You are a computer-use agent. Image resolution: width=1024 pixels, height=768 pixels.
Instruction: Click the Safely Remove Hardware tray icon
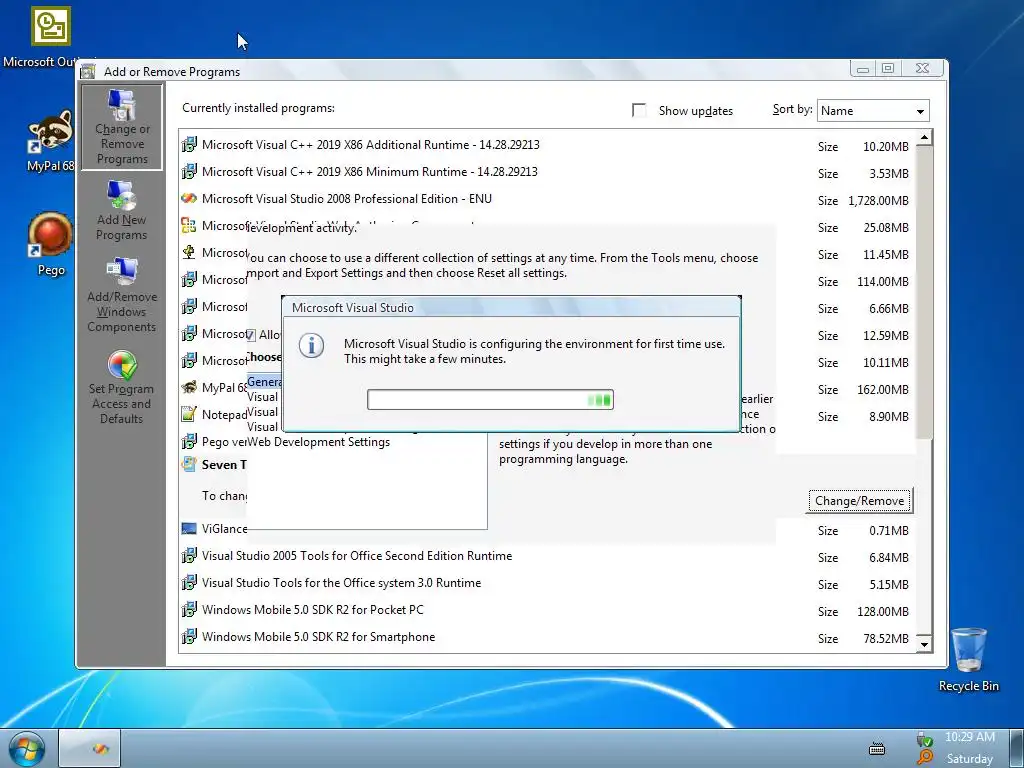tap(924, 739)
